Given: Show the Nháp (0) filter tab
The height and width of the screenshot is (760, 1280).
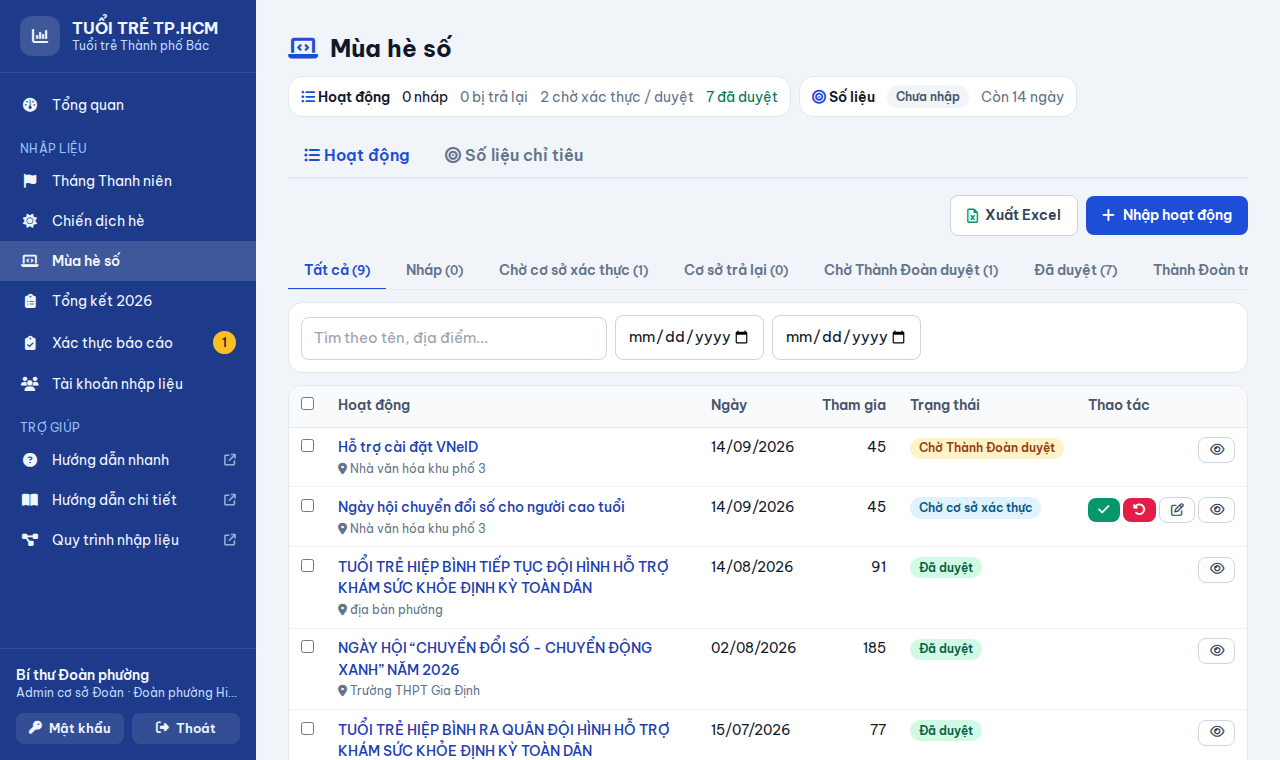Looking at the screenshot, I should [x=435, y=270].
